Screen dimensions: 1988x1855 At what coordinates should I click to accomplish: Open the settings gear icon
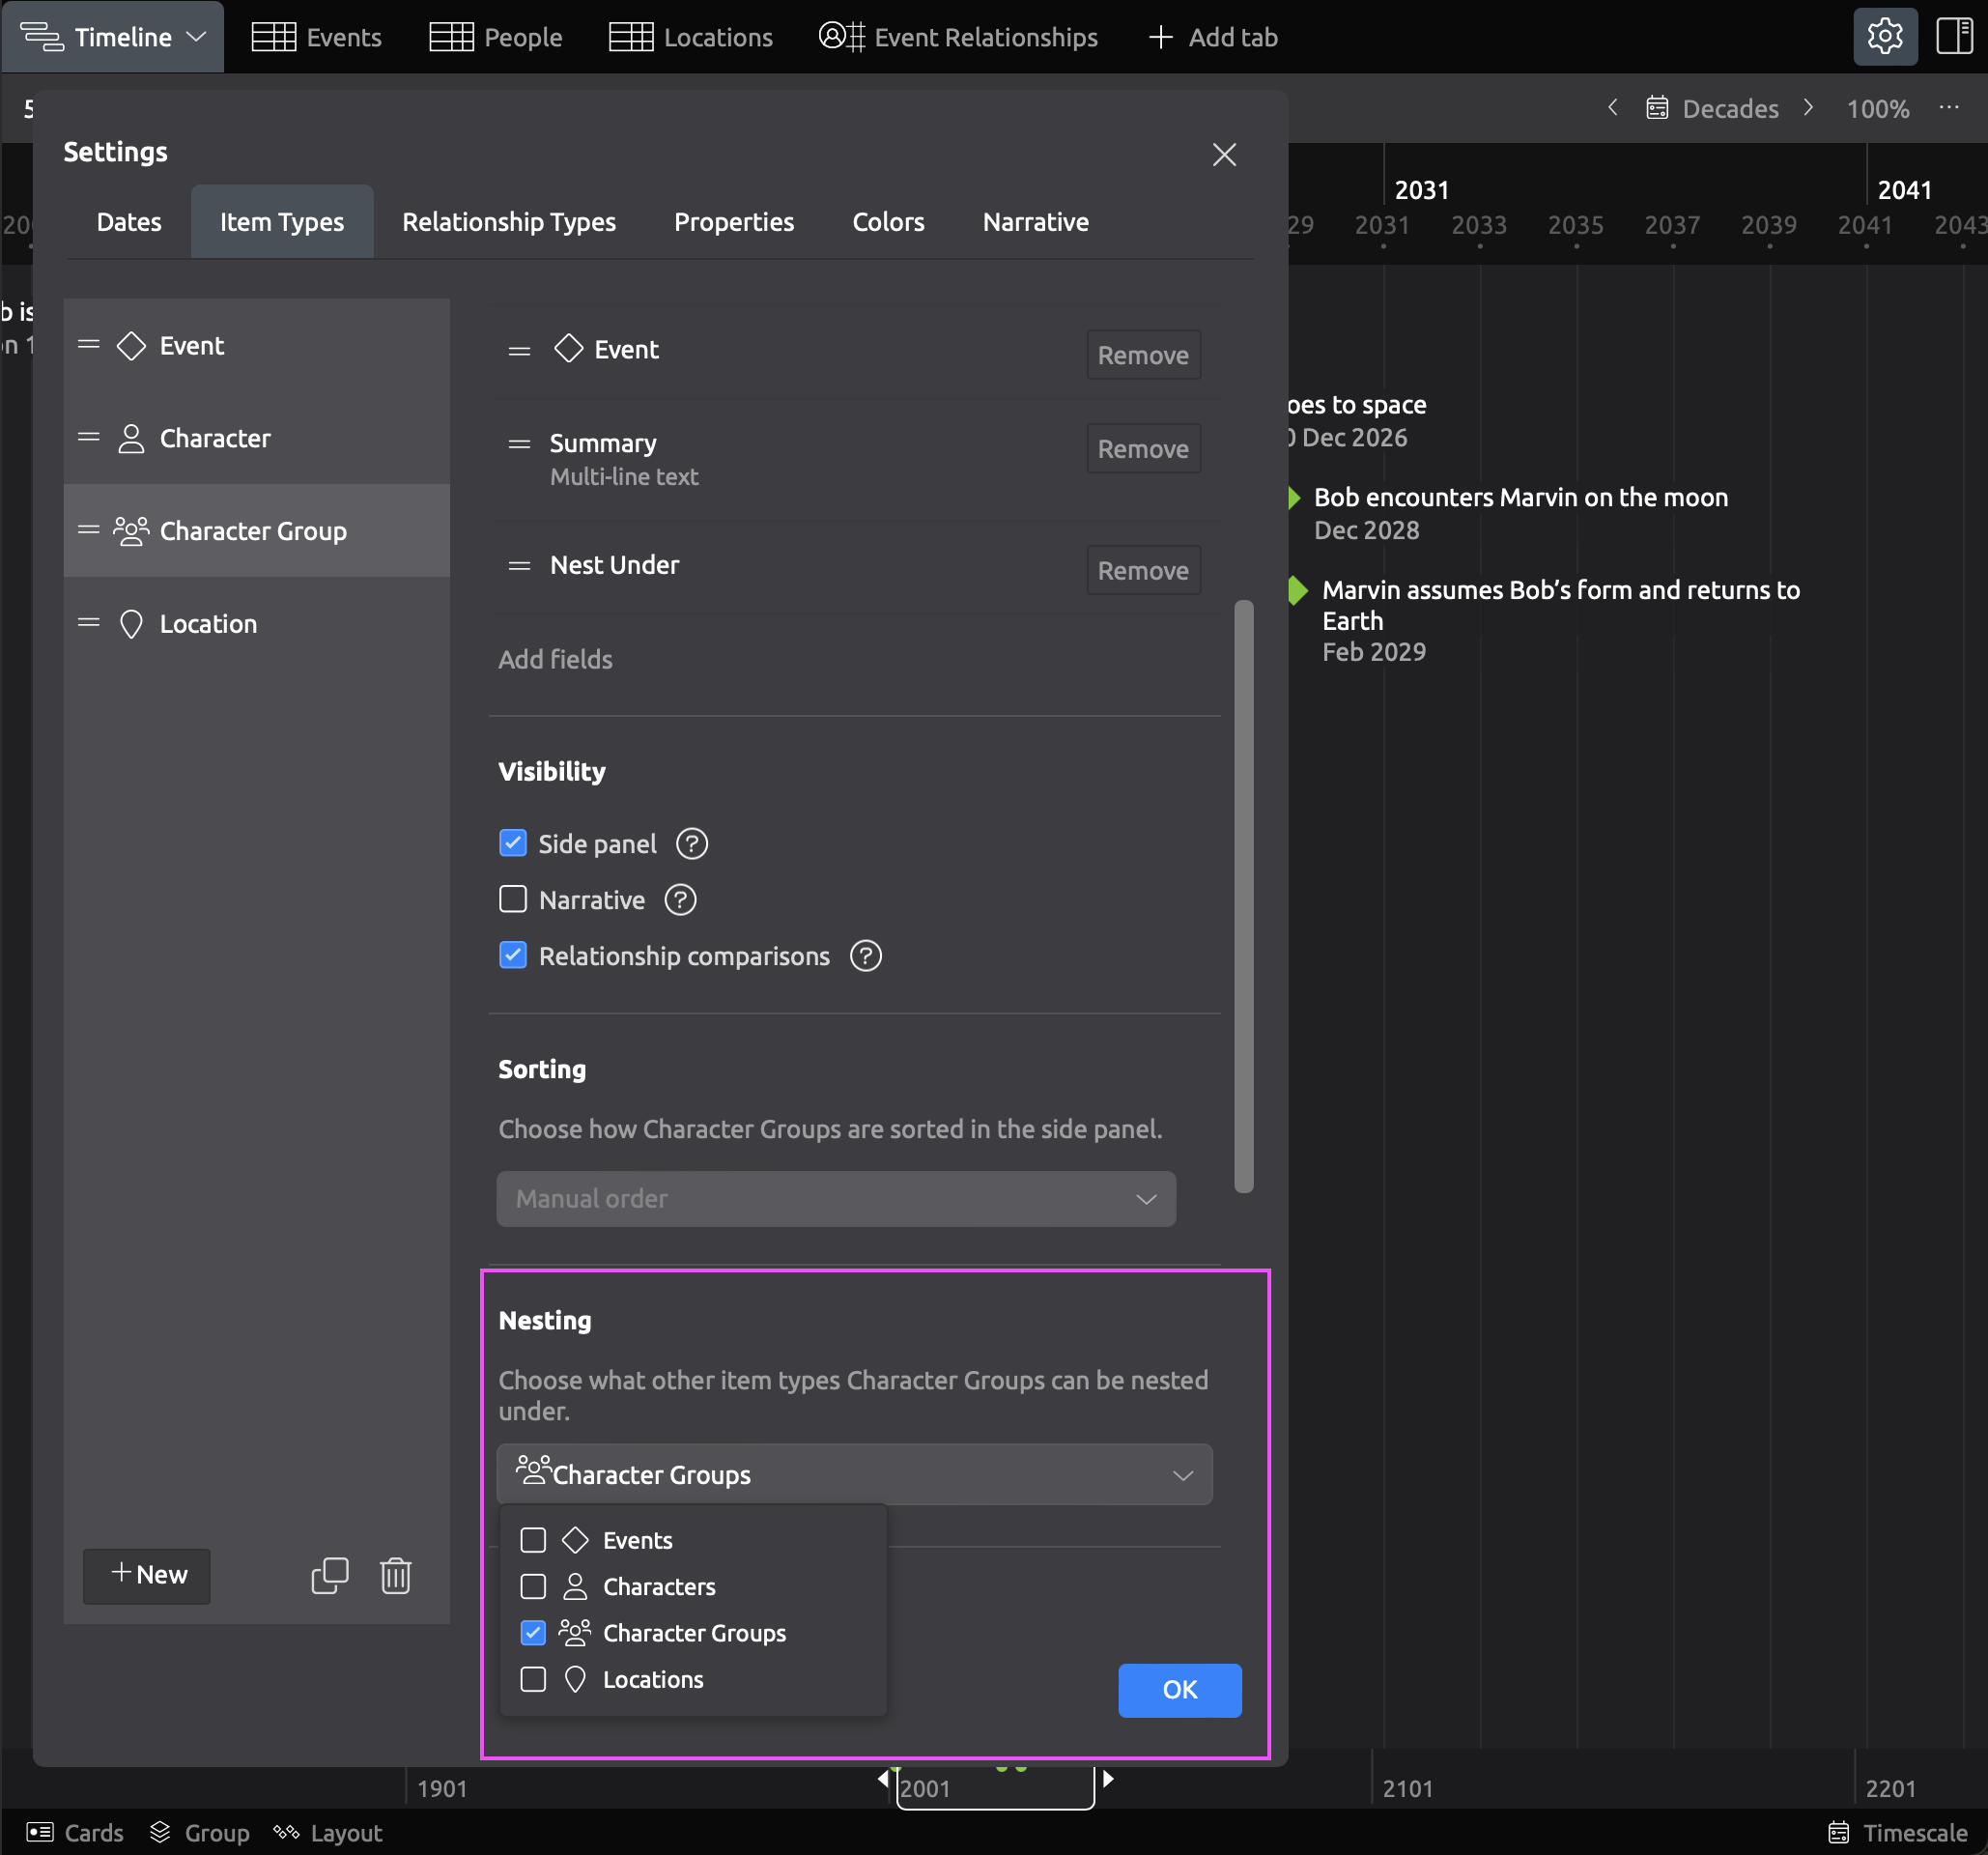tap(1884, 37)
